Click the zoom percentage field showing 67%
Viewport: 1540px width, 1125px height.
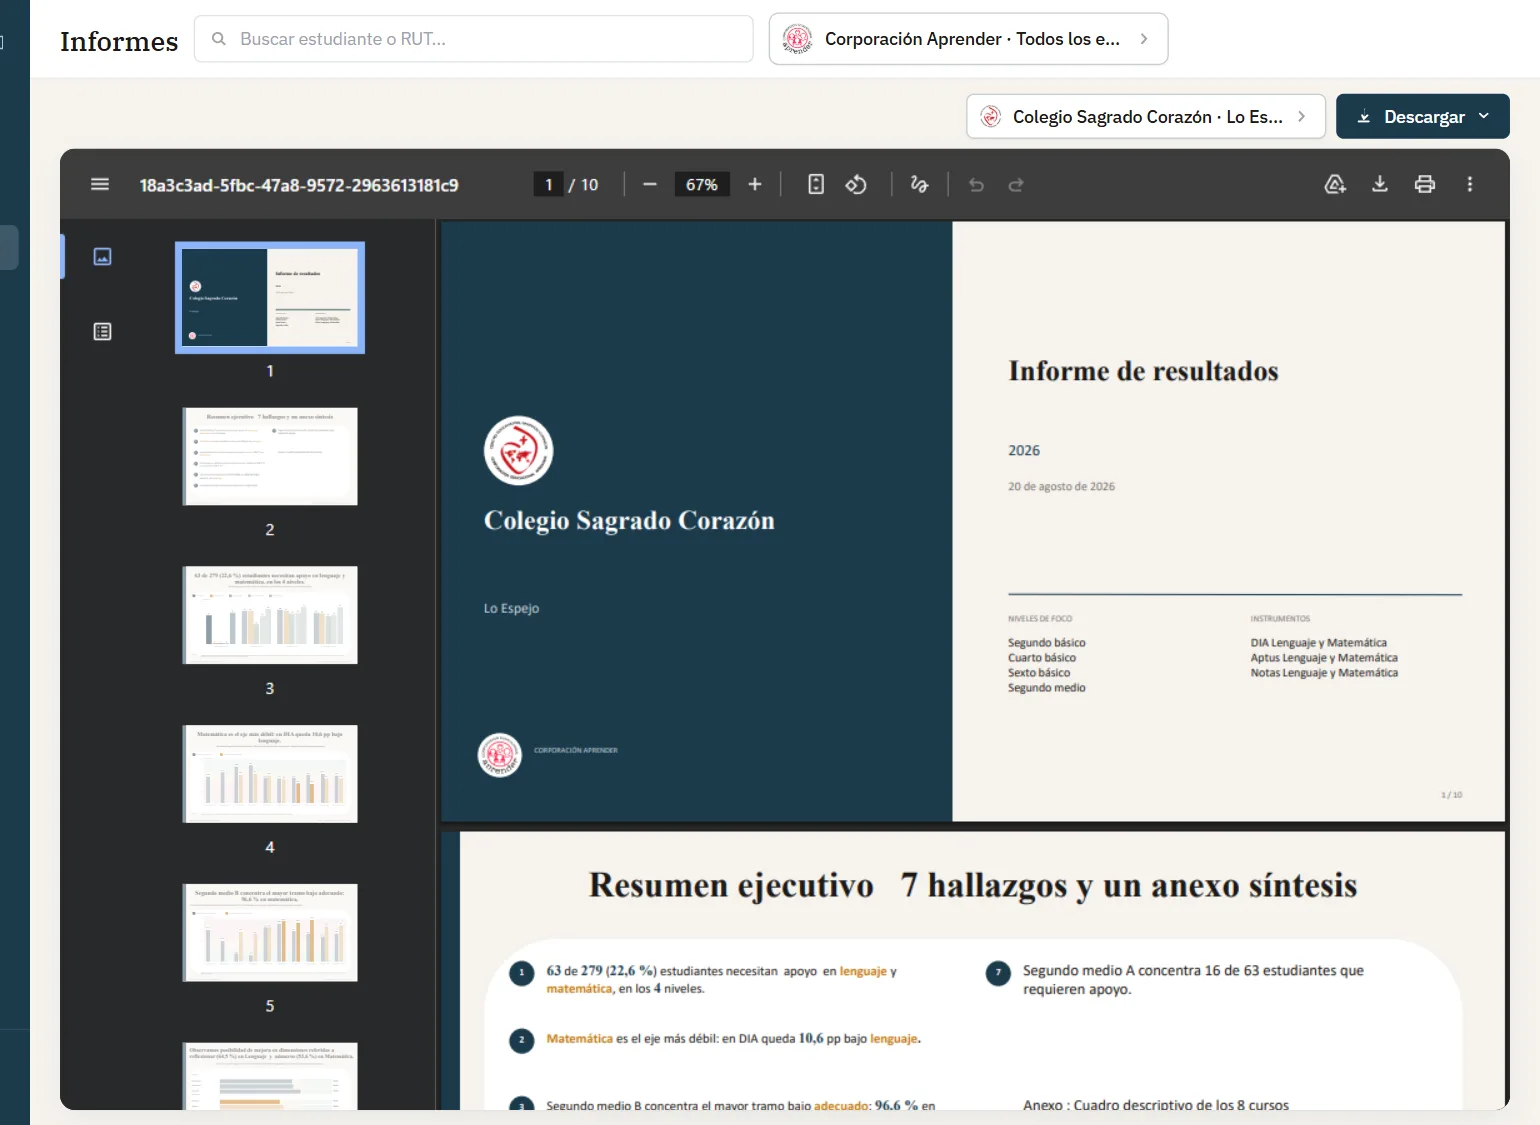702,185
